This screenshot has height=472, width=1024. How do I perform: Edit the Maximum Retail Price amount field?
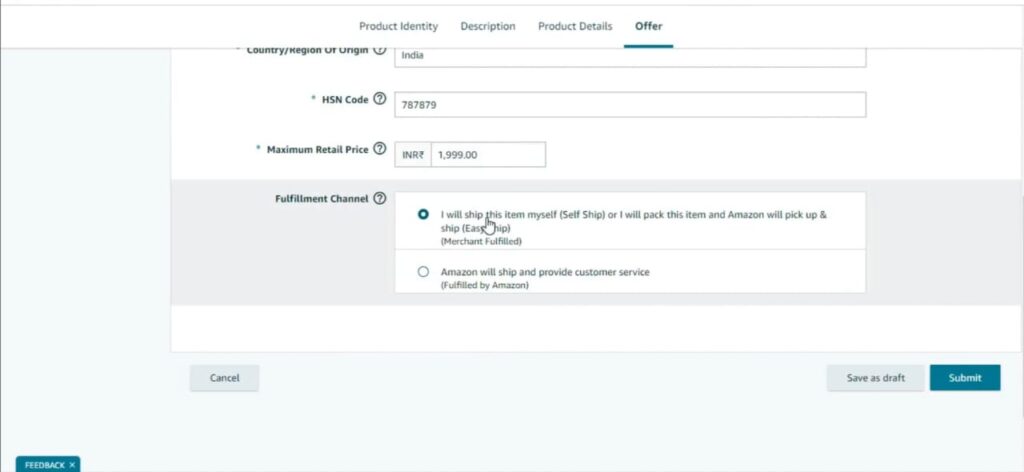point(488,154)
